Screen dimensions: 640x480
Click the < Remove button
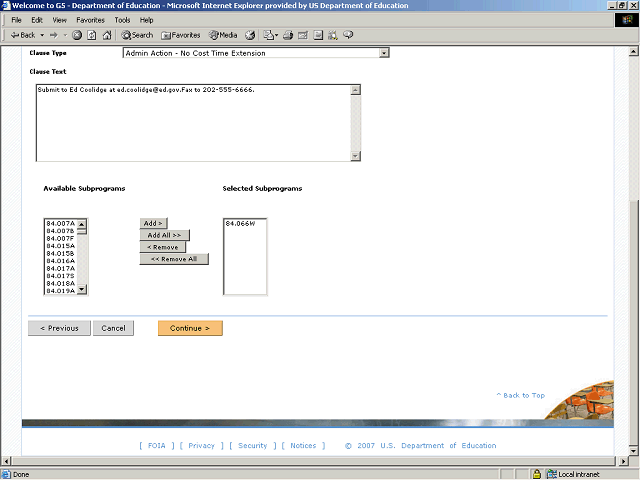(162, 247)
